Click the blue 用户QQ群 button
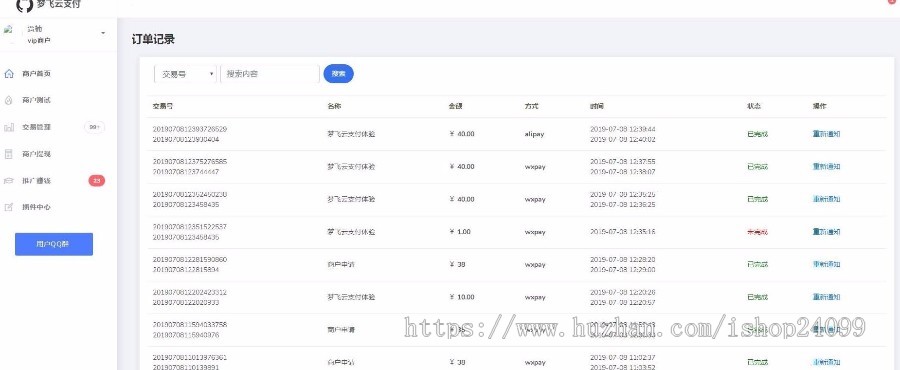The image size is (900, 370). point(54,244)
